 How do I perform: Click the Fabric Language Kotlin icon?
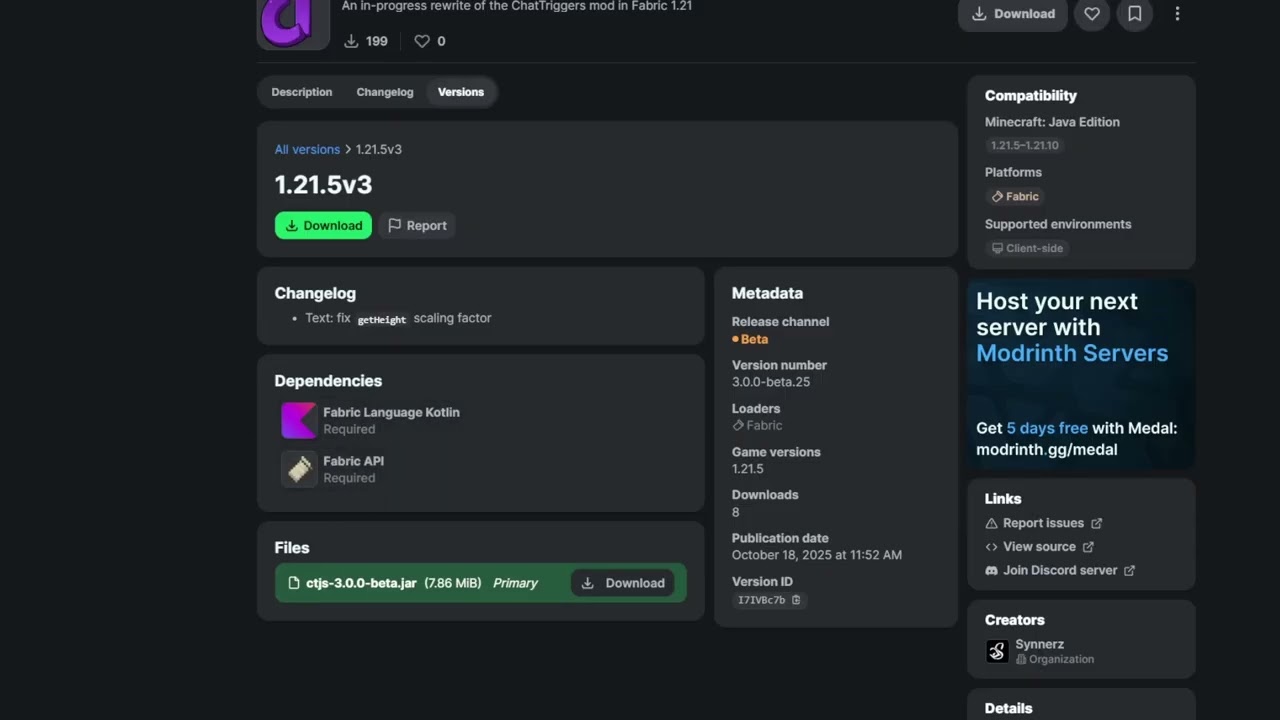(x=299, y=420)
